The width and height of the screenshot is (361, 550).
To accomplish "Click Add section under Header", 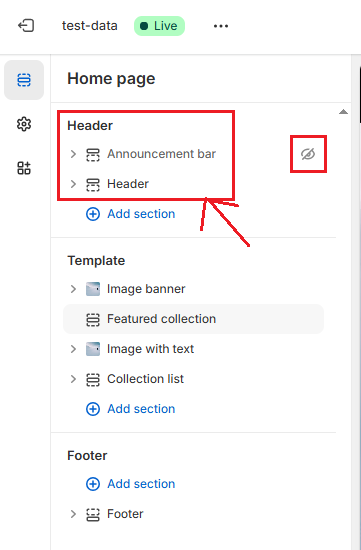I will [131, 214].
